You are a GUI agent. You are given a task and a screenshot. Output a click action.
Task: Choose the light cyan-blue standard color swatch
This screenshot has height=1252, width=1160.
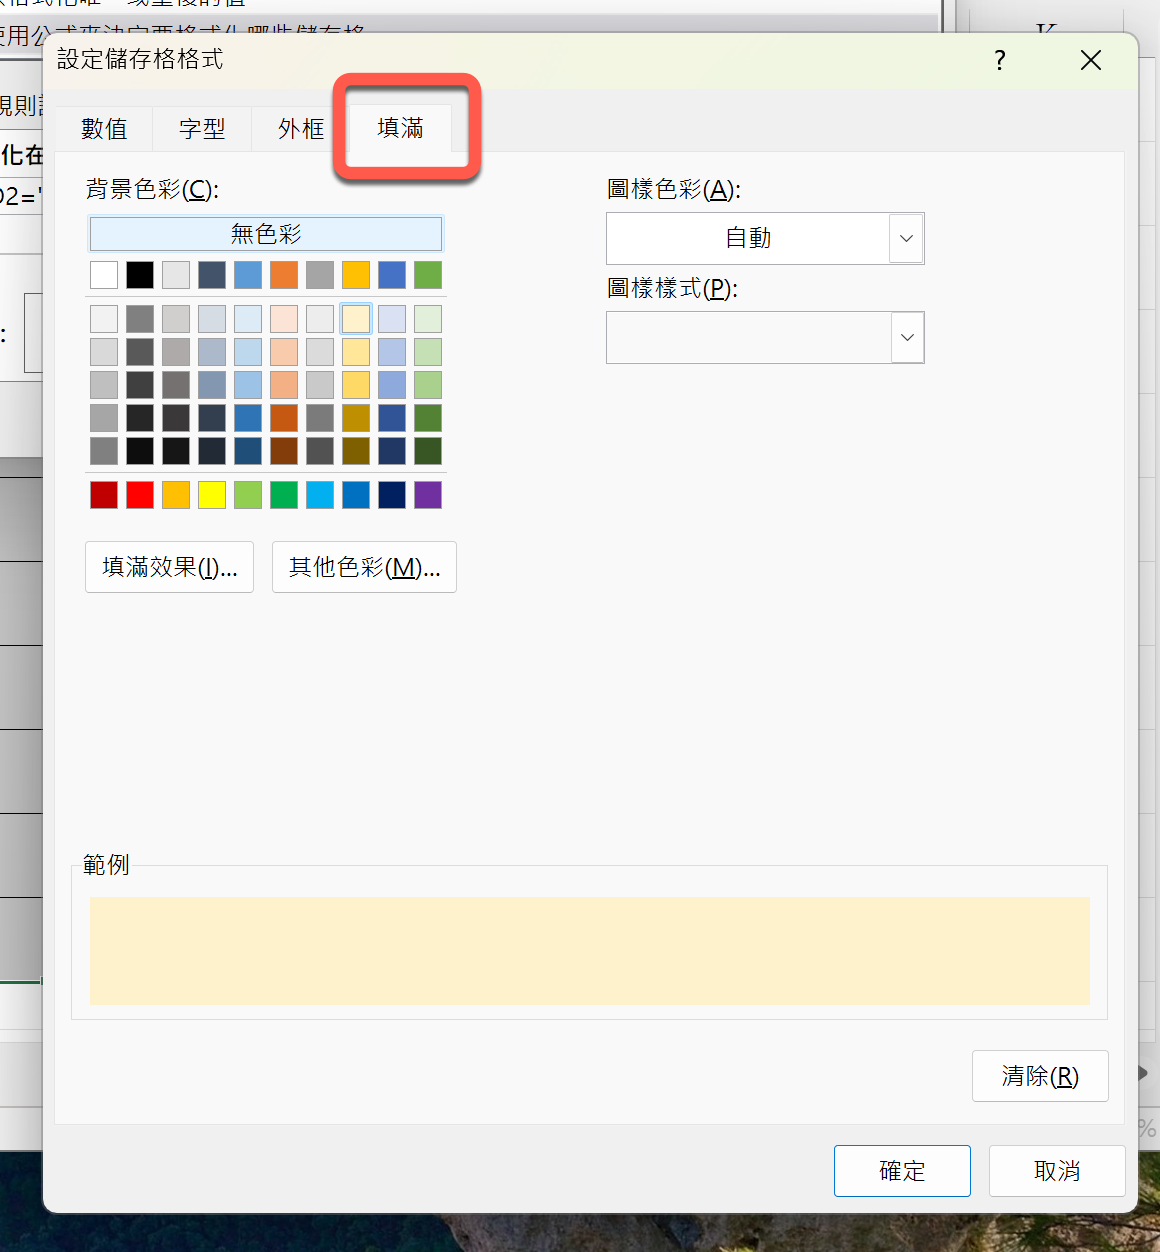pyautogui.click(x=320, y=495)
